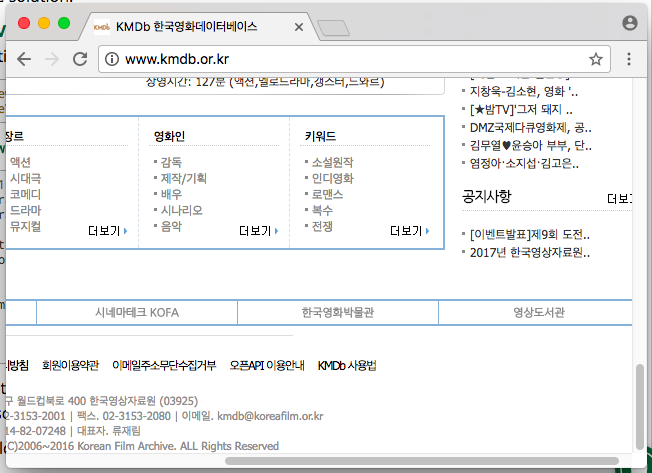
Task: Open the 시나리오 link
Action: pos(182,210)
